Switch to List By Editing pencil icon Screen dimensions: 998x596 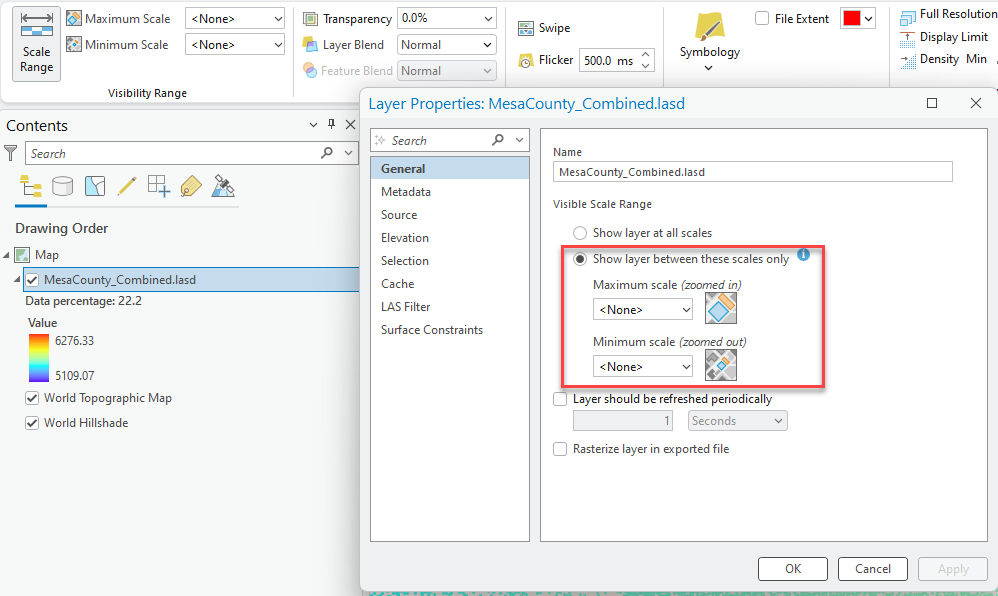[127, 186]
